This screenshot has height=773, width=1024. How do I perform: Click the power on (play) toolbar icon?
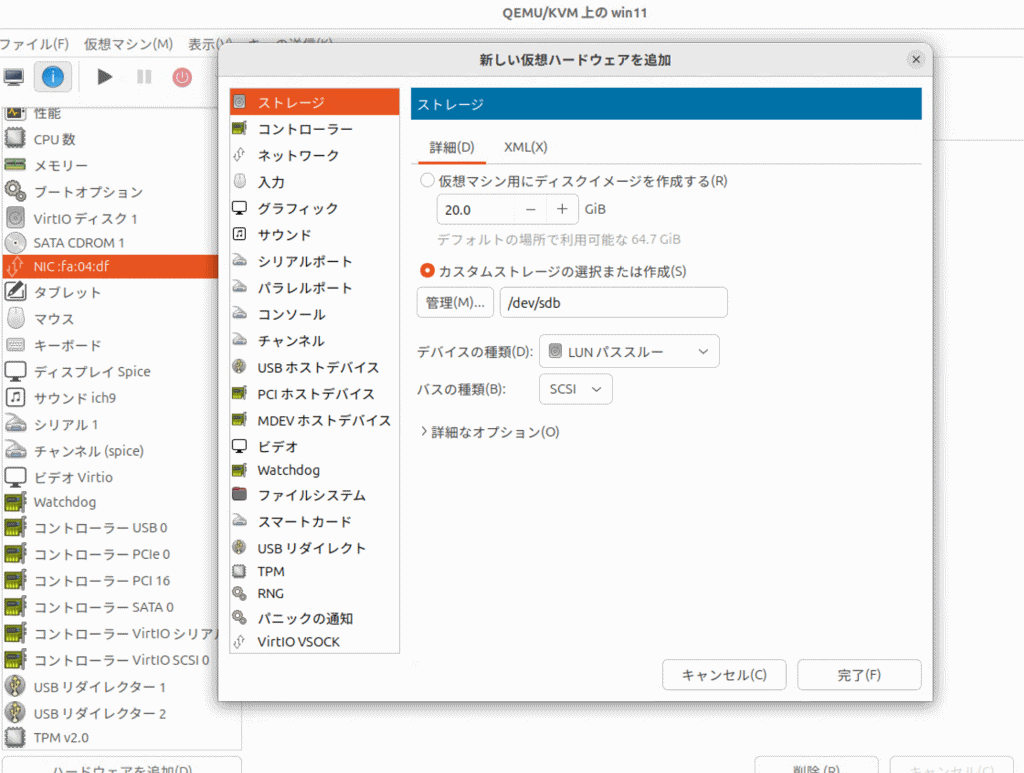pyautogui.click(x=105, y=77)
